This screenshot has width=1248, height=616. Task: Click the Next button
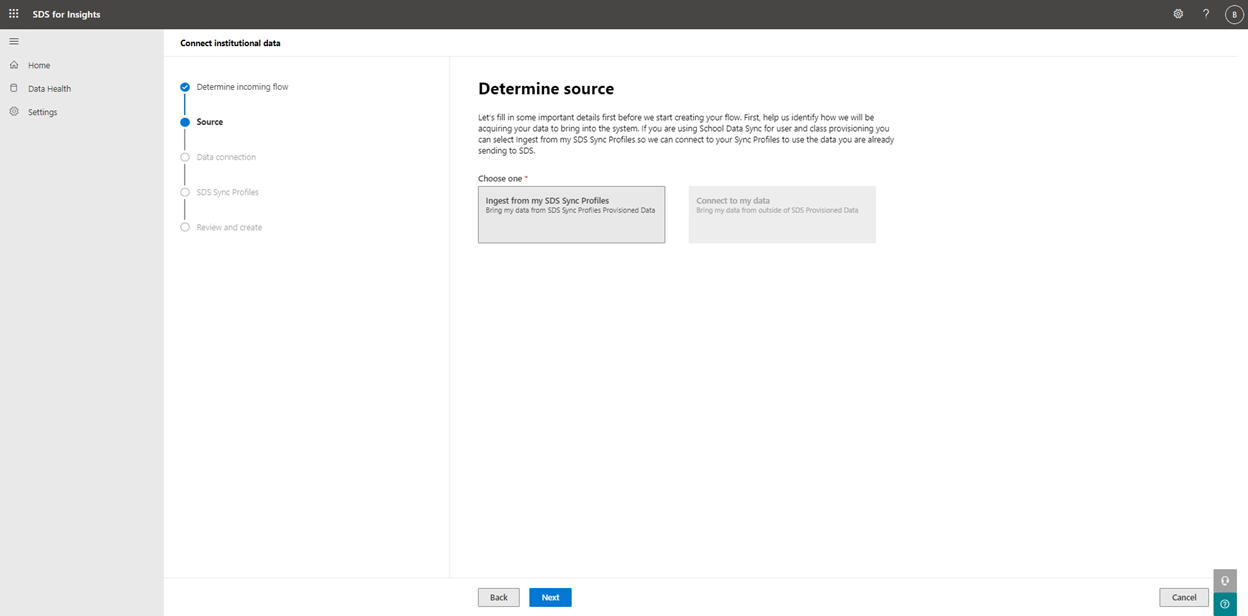click(550, 597)
